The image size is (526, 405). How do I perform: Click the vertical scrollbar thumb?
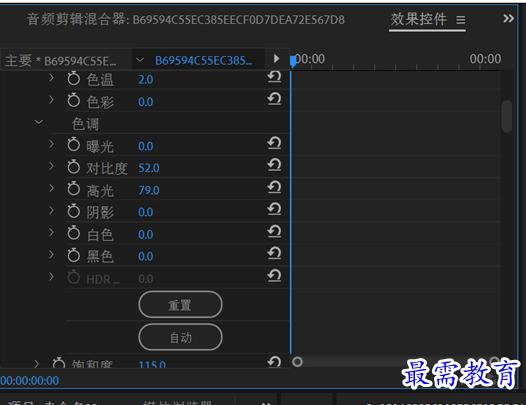click(507, 116)
